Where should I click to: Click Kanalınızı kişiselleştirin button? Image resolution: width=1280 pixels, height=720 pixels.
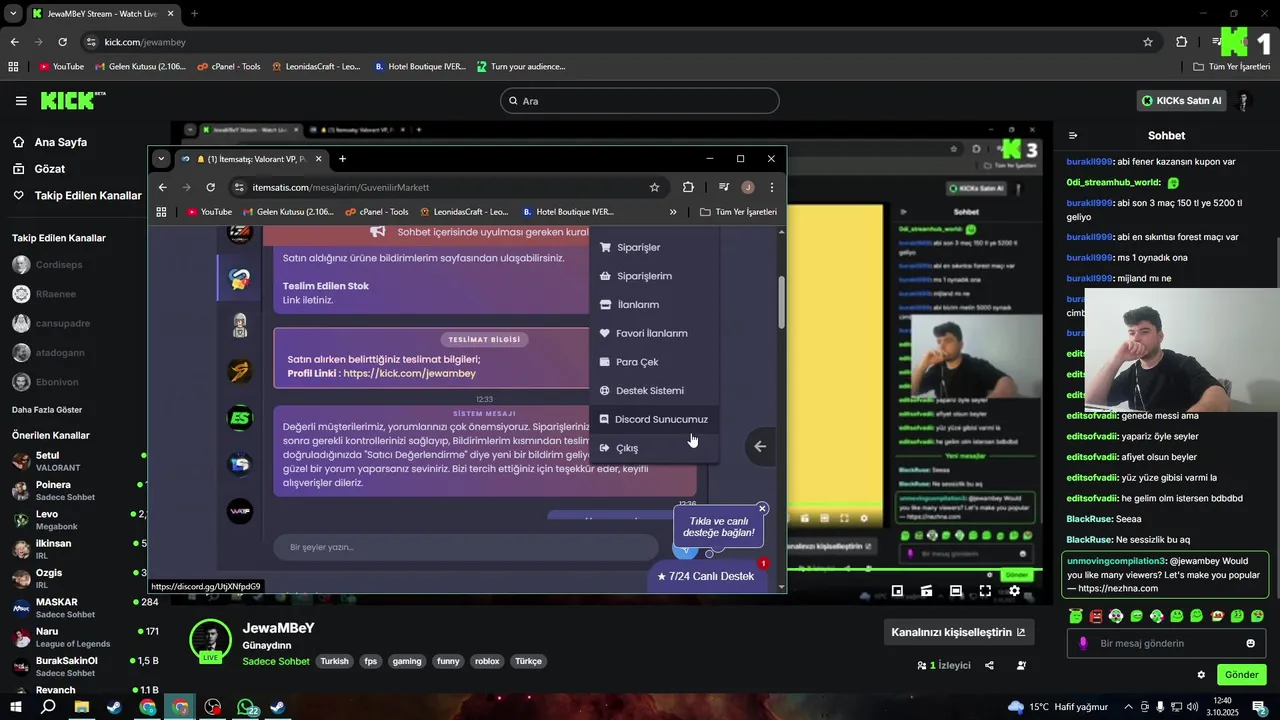[x=958, y=632]
